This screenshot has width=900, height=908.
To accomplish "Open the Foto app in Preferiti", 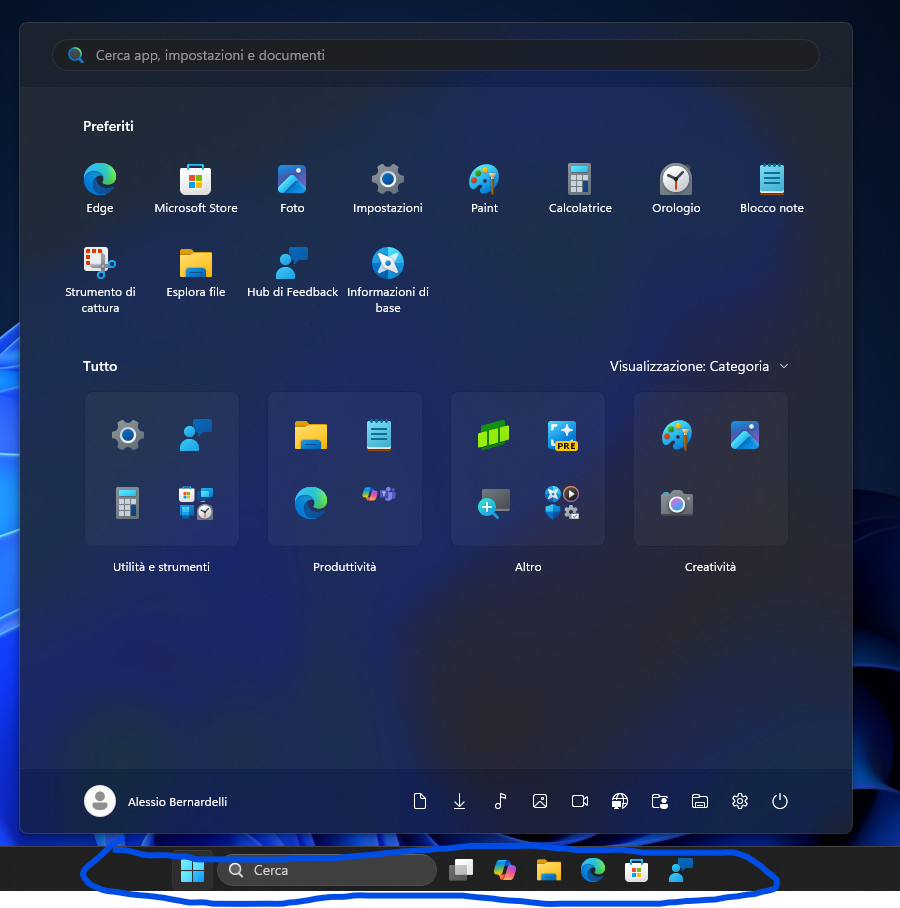I will (292, 189).
